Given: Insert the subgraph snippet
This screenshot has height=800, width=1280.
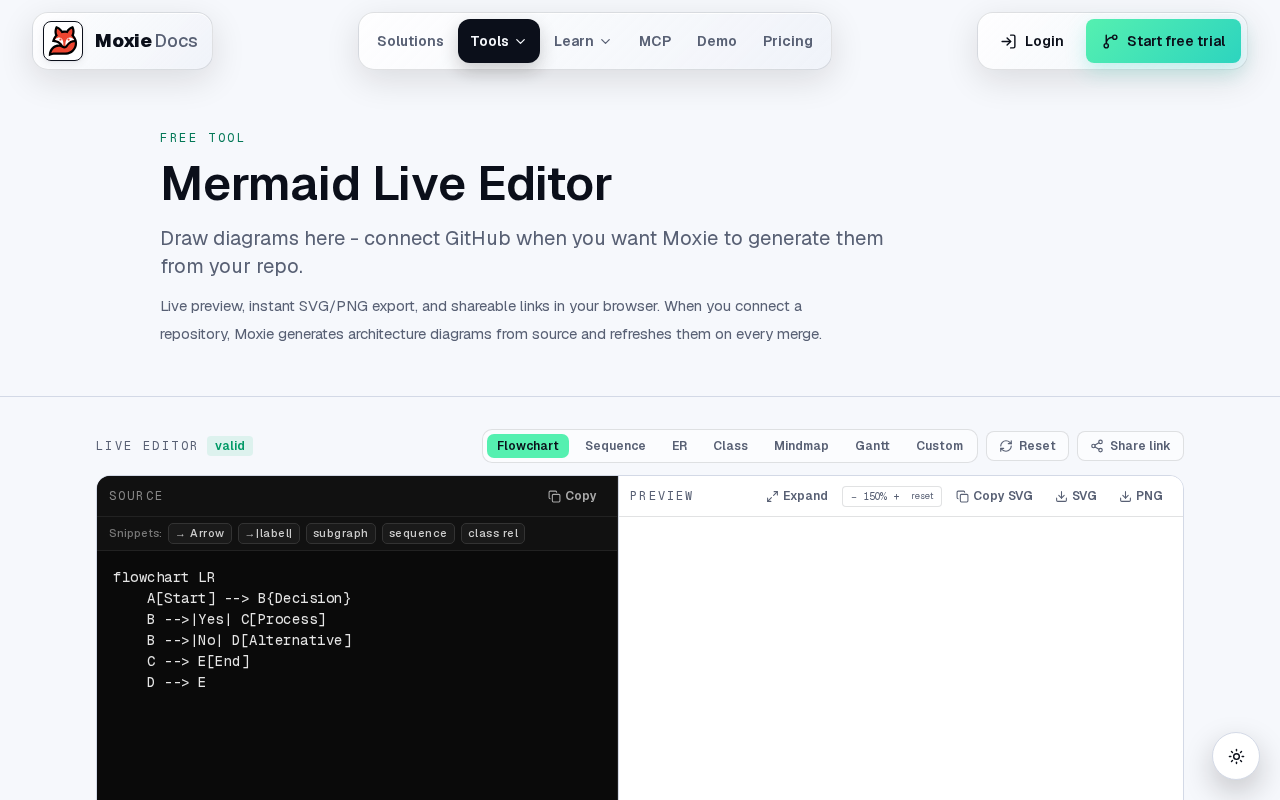Looking at the screenshot, I should click(x=341, y=533).
